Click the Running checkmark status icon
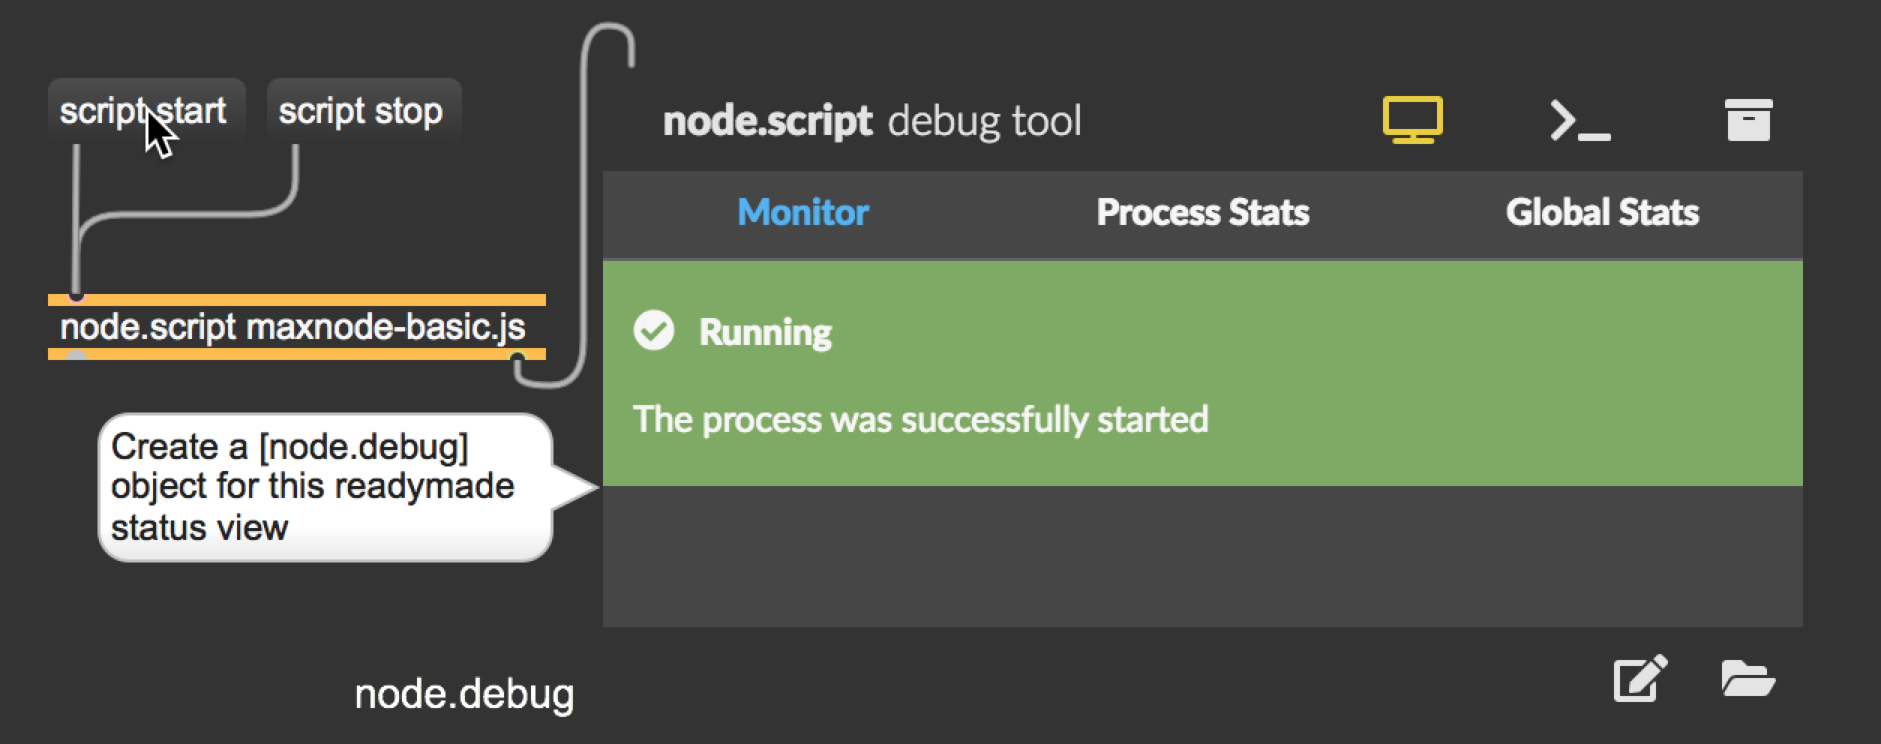Image resolution: width=1881 pixels, height=744 pixels. tap(654, 331)
